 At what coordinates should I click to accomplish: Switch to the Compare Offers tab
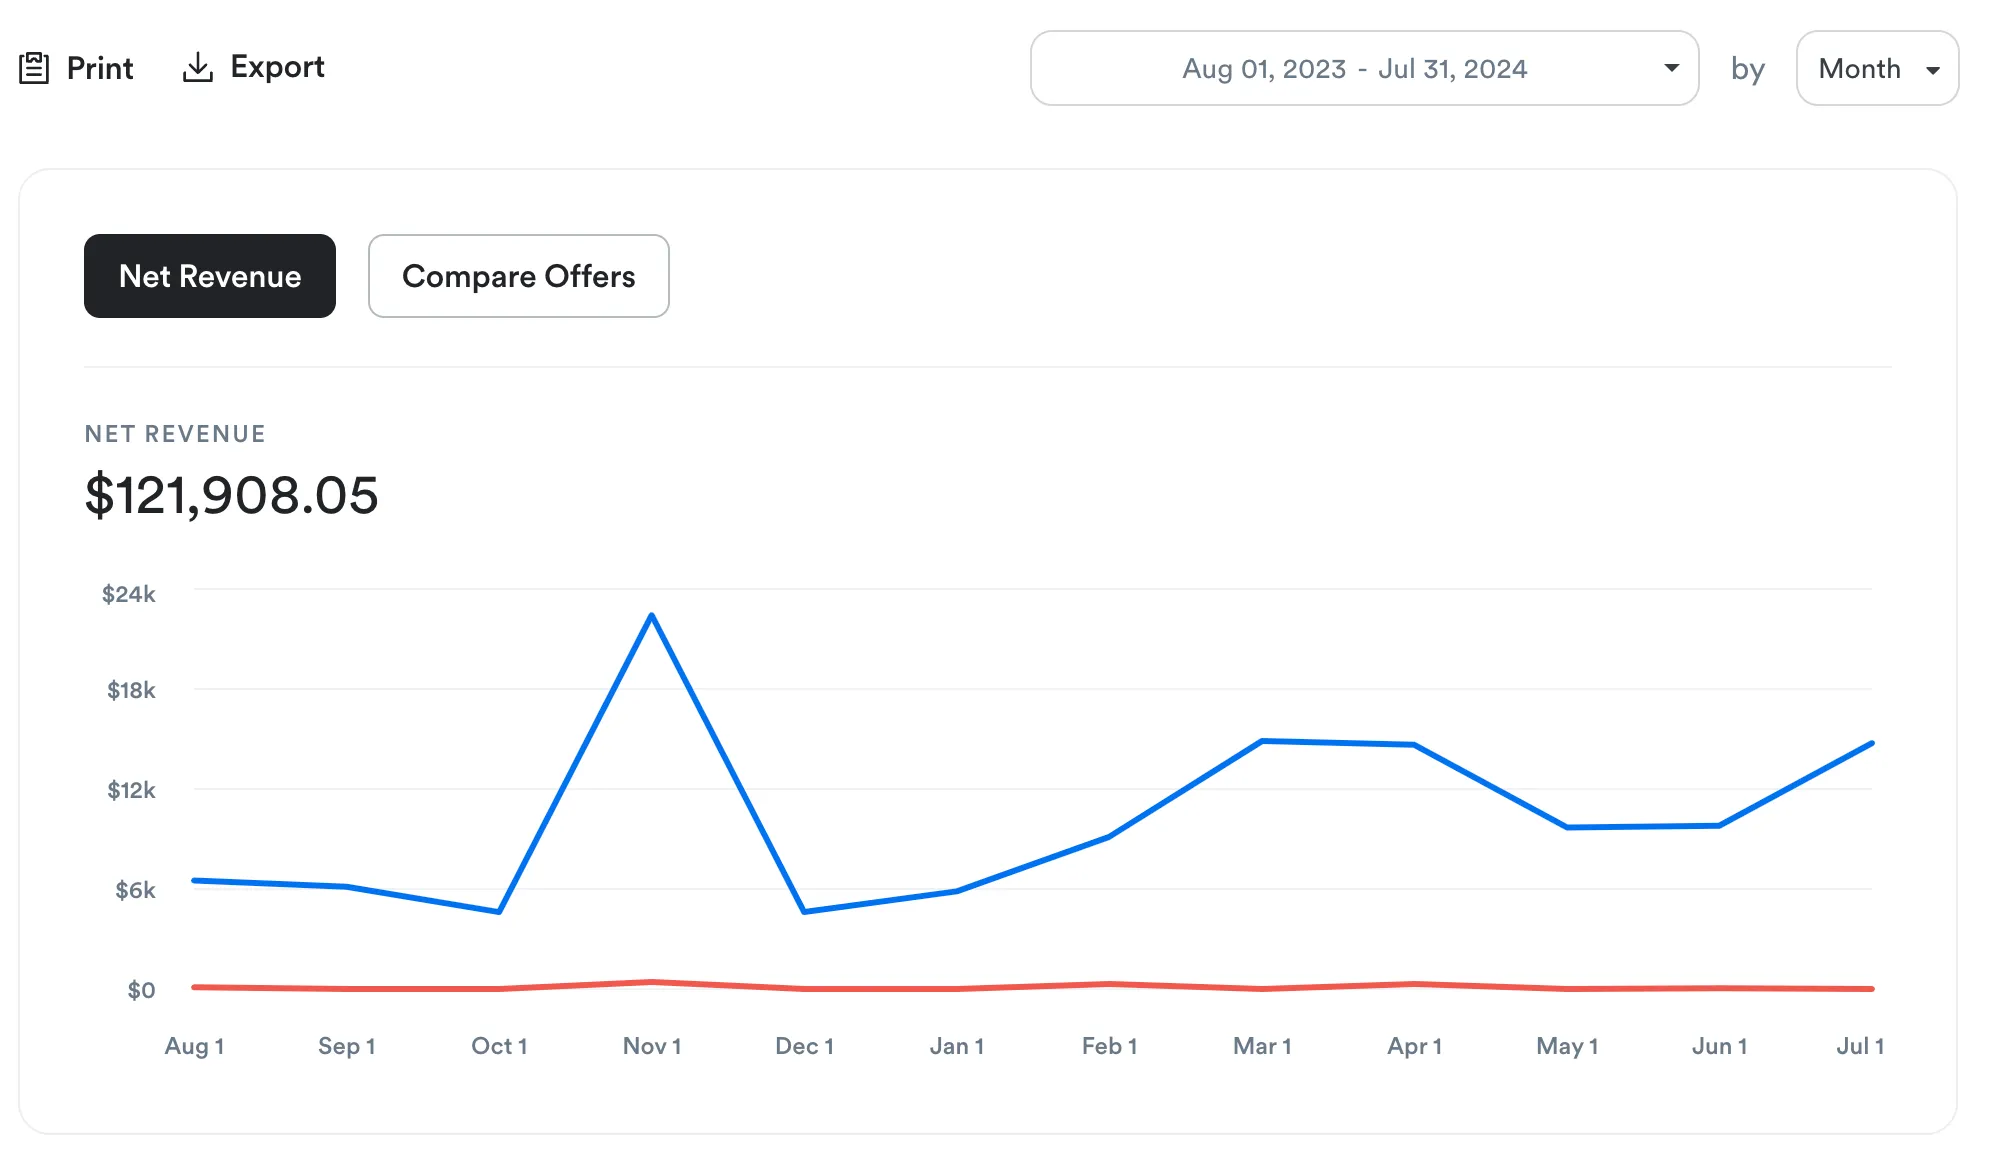tap(518, 276)
